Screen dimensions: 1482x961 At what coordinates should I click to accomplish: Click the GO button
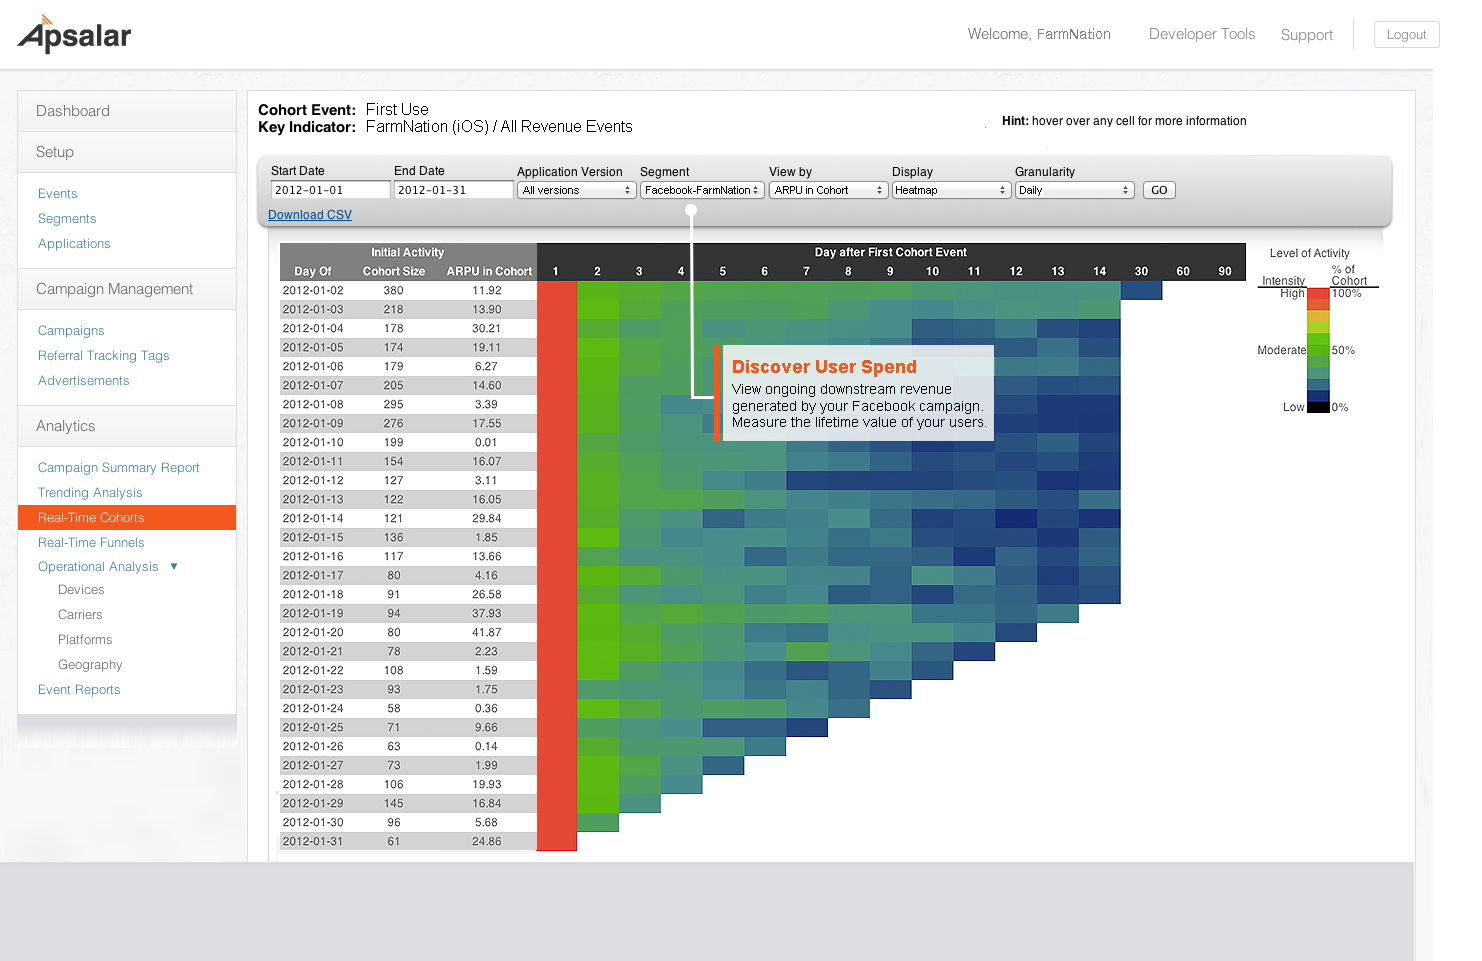point(1159,190)
